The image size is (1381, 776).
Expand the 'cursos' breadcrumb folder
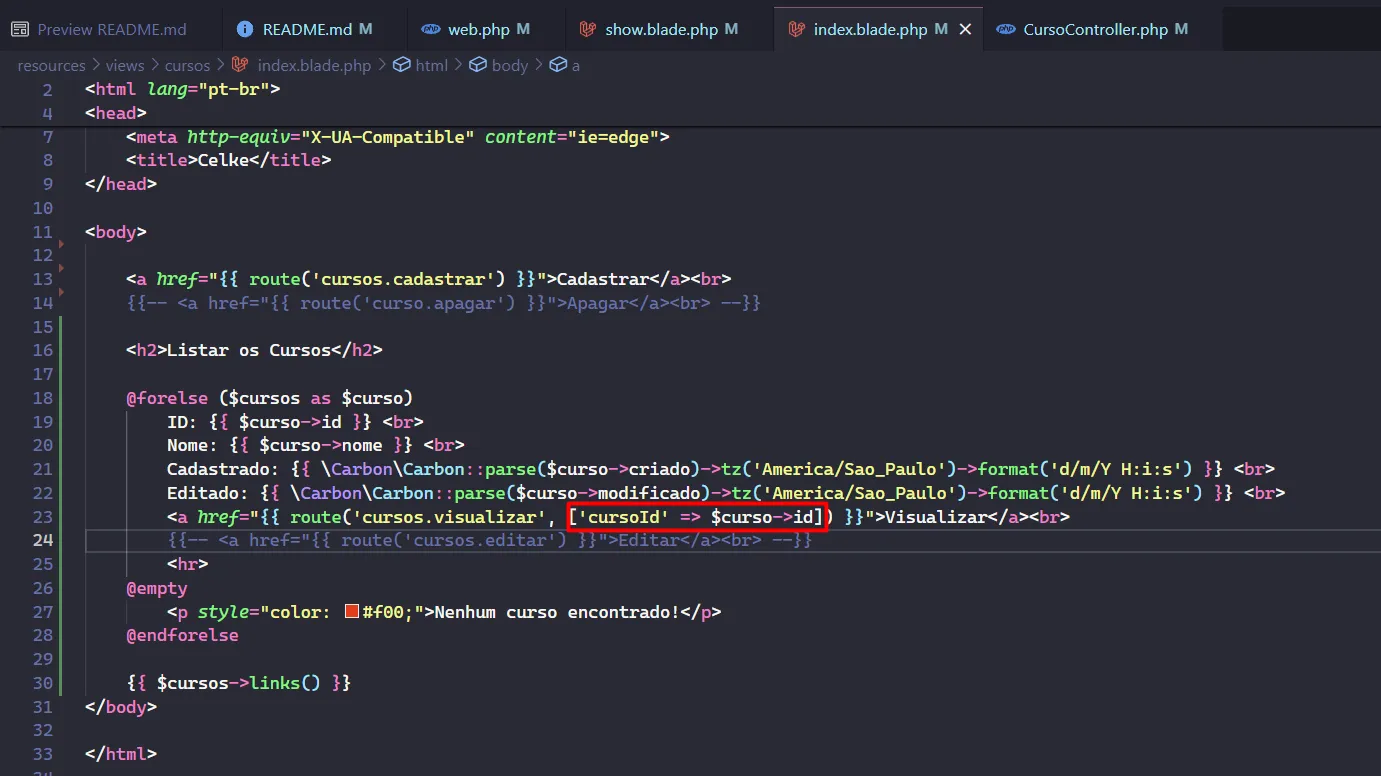click(x=187, y=65)
